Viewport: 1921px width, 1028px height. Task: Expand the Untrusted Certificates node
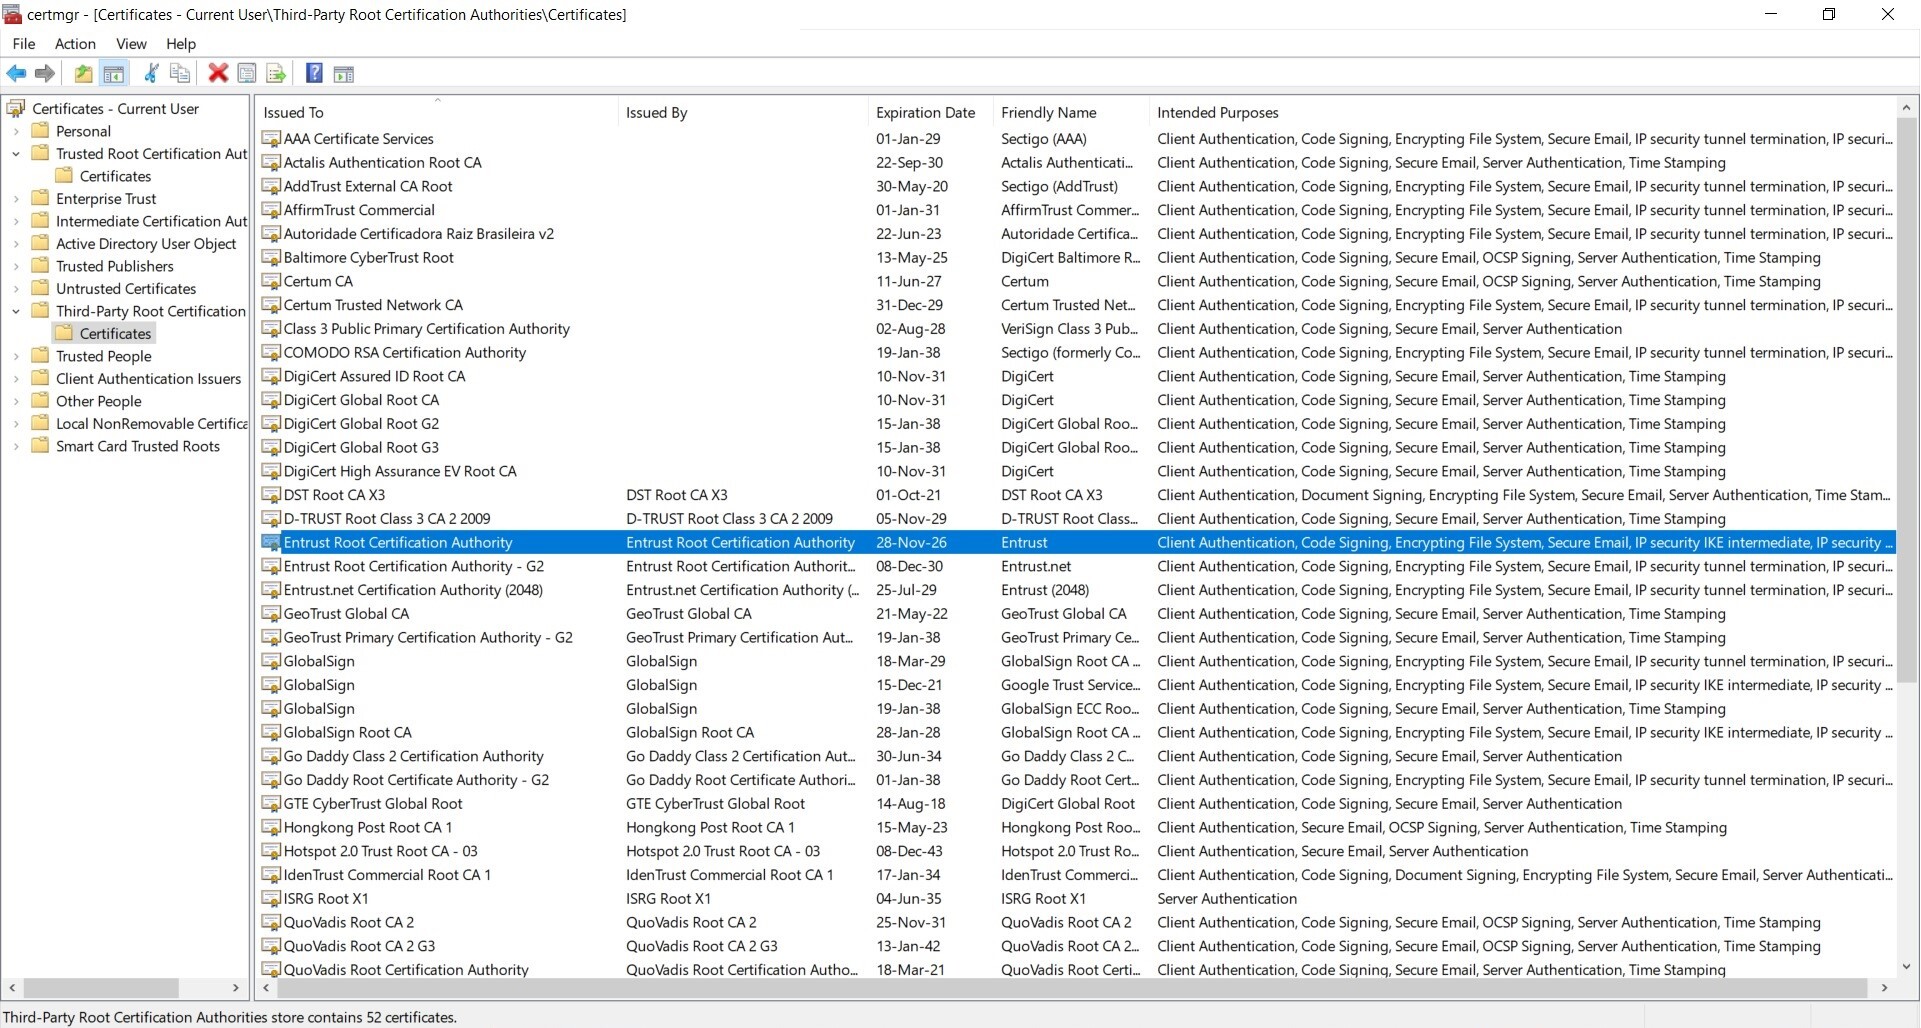tap(16, 289)
